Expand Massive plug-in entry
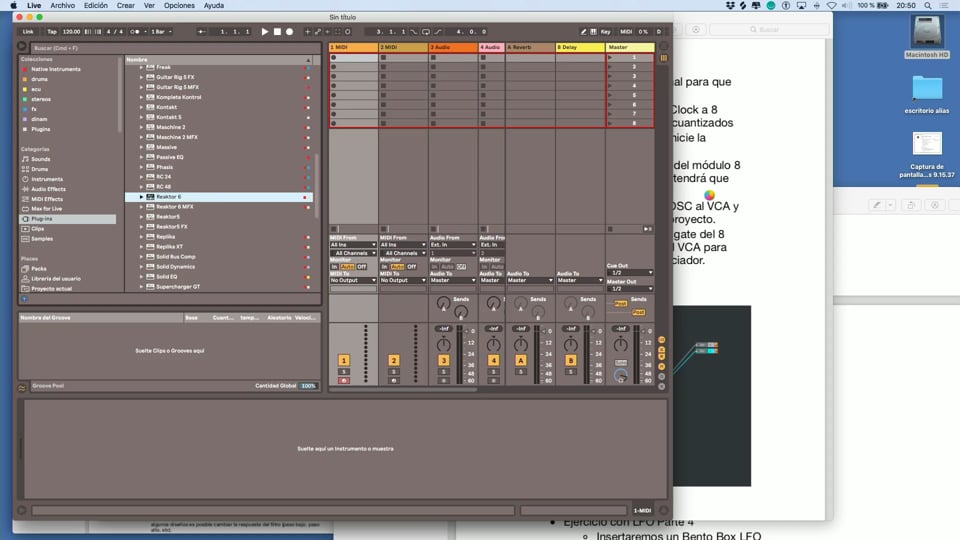Viewport: 960px width, 540px height. pyautogui.click(x=141, y=147)
